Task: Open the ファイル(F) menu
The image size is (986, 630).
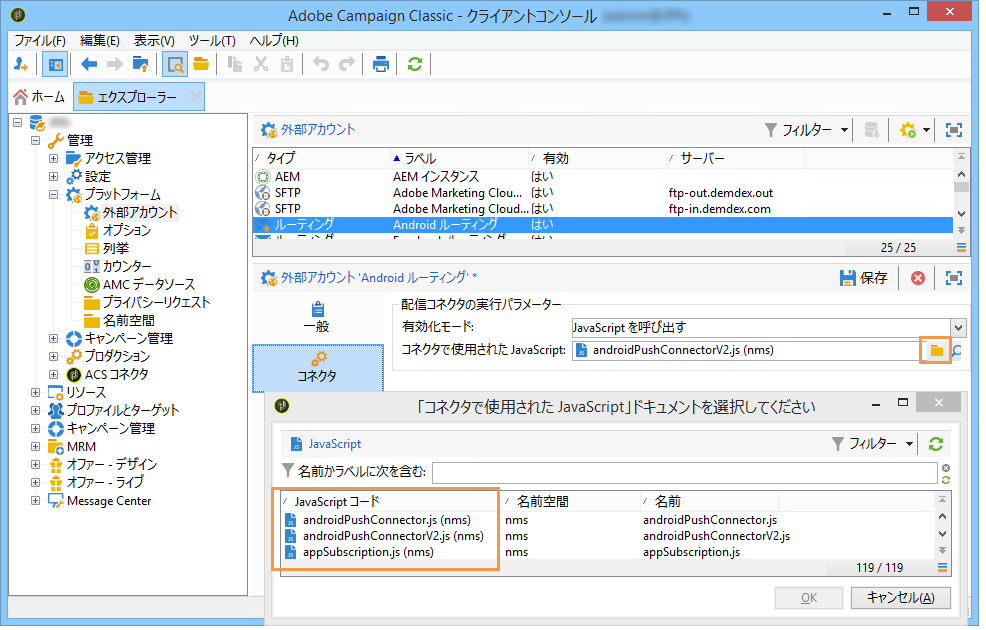Action: coord(40,41)
